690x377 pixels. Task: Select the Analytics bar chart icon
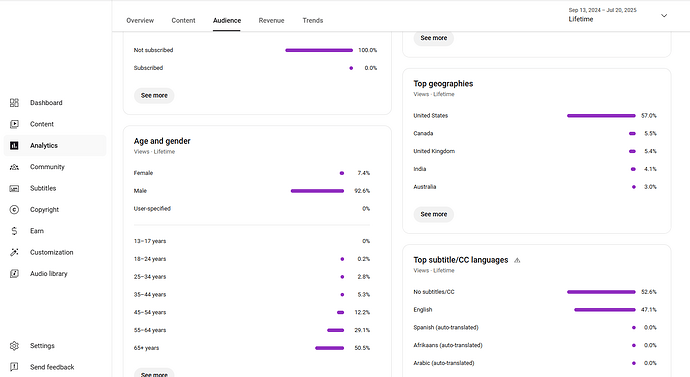pos(14,146)
